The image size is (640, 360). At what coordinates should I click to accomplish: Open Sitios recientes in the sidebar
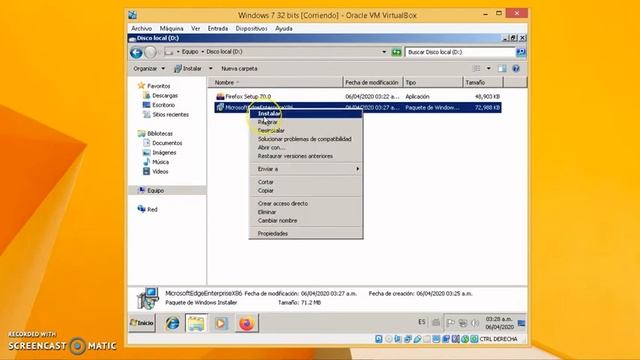pos(170,115)
